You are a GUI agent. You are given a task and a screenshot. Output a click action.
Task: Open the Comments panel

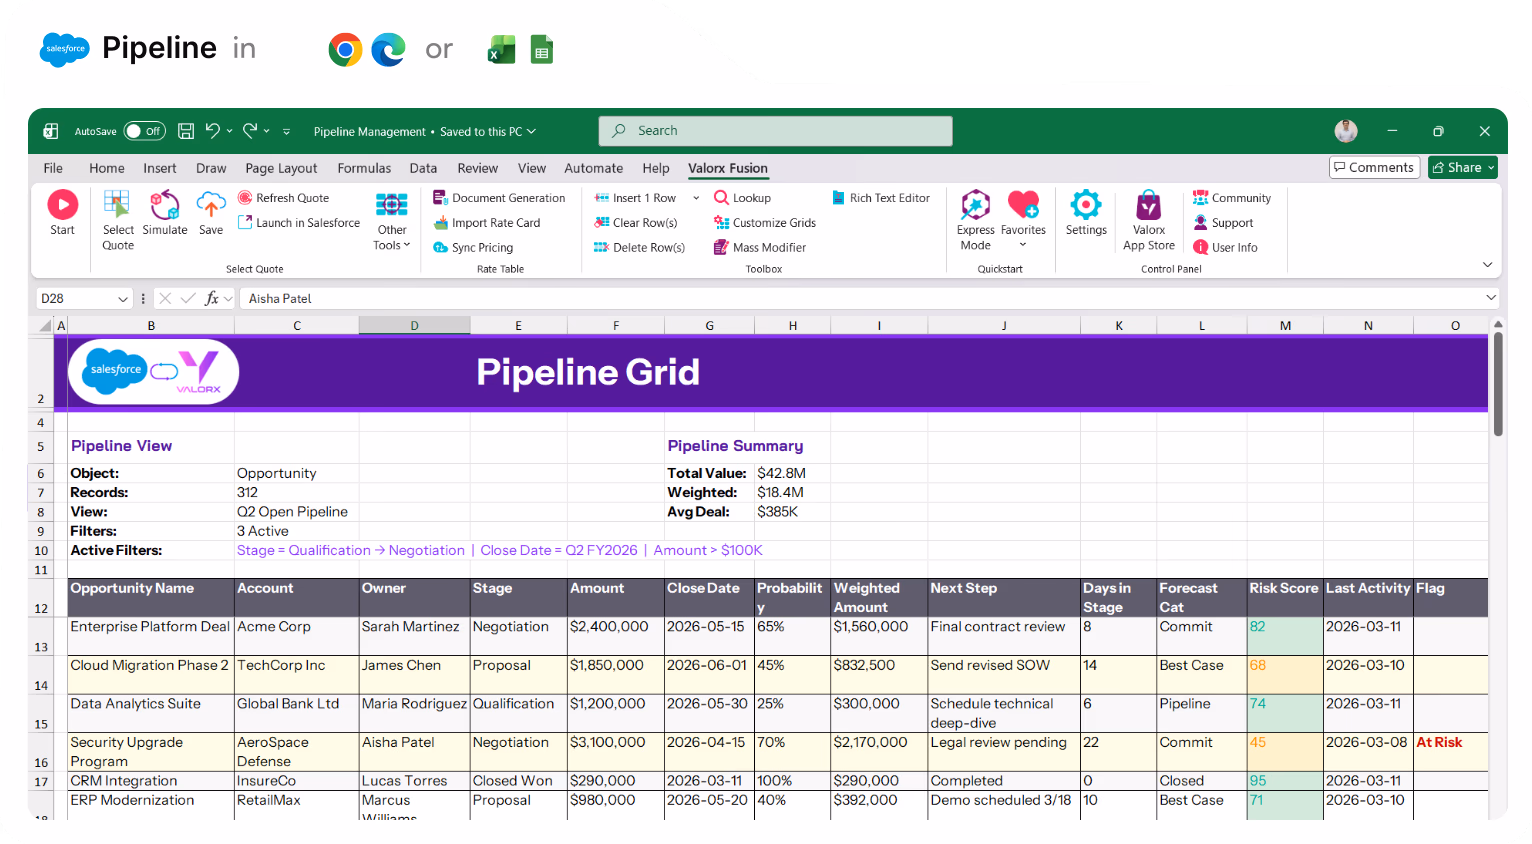pos(1374,167)
